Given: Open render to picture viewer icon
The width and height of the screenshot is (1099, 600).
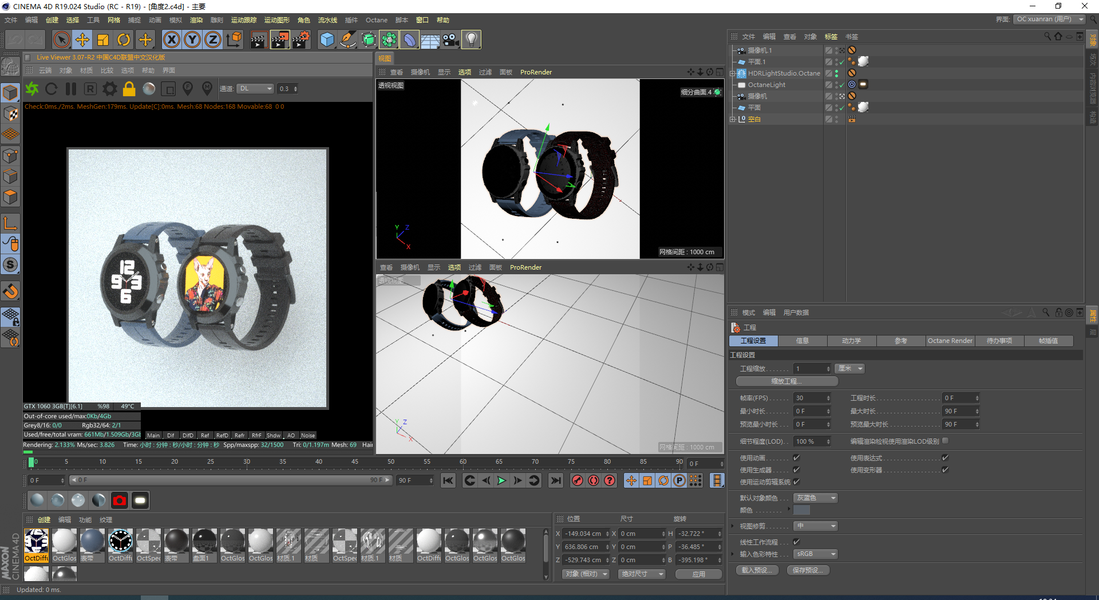Looking at the screenshot, I should click(280, 40).
